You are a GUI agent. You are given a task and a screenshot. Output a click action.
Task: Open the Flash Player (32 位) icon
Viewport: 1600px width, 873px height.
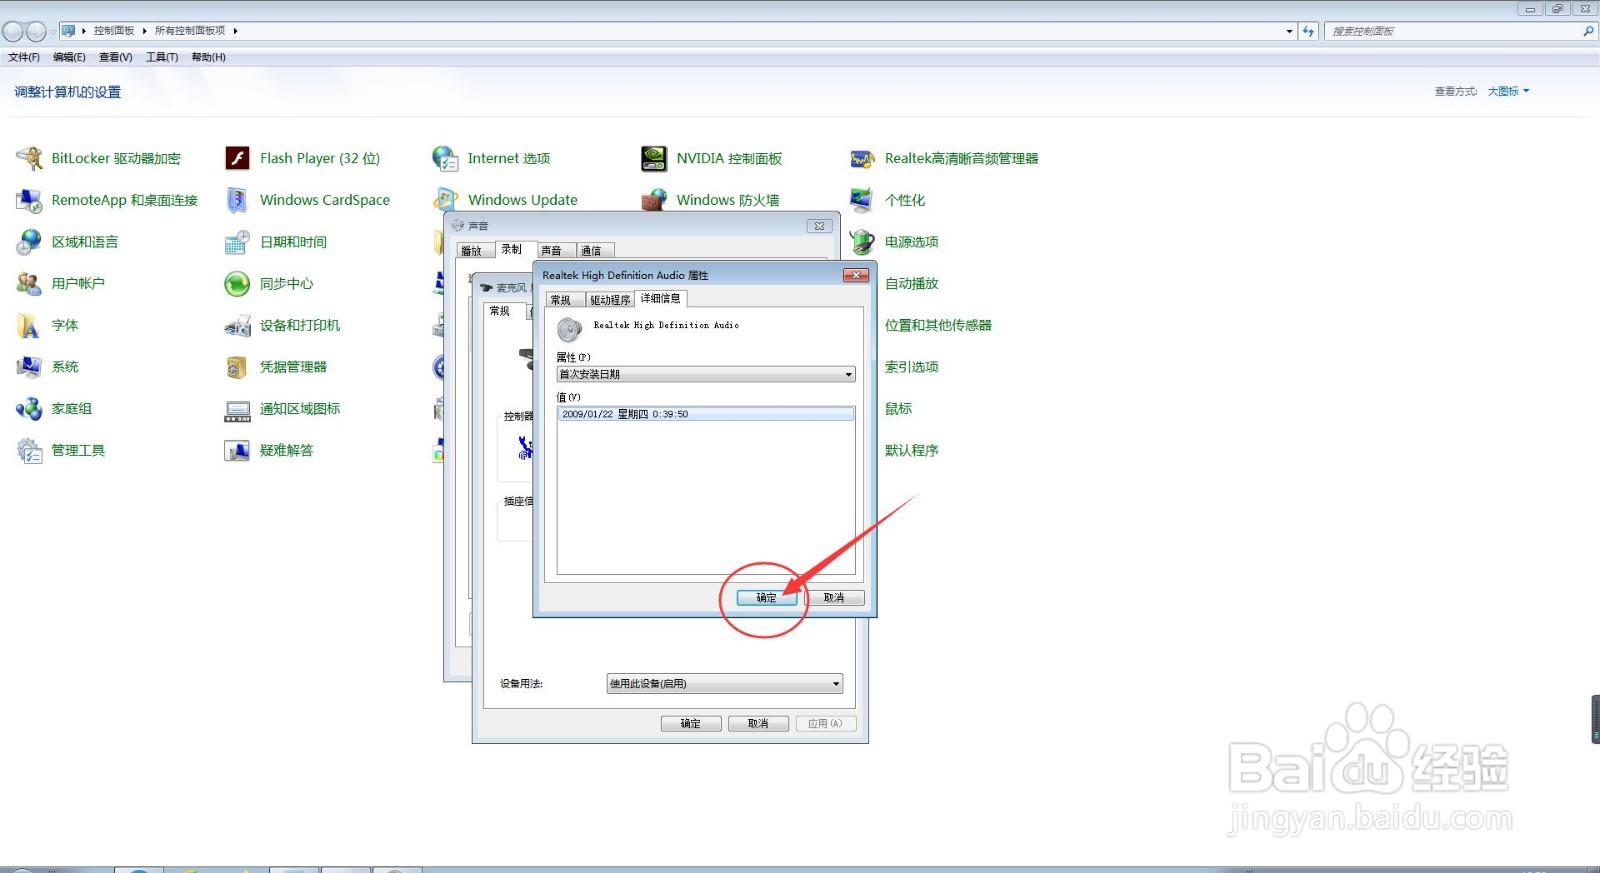(x=237, y=158)
